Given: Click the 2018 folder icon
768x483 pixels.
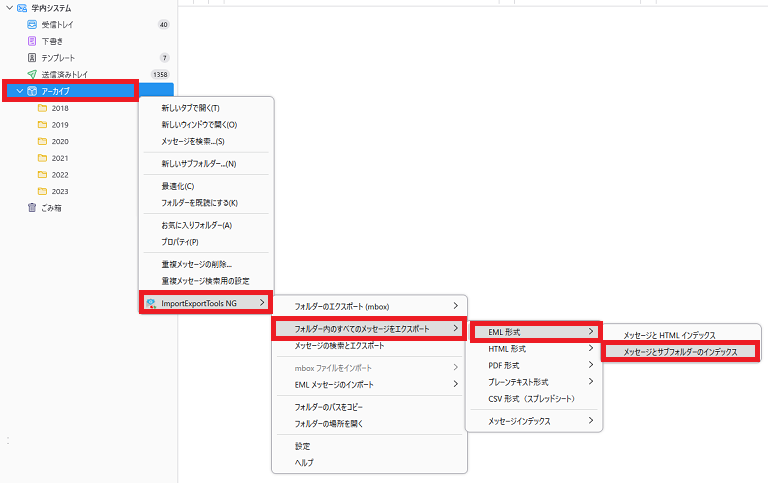Looking at the screenshot, I should [43, 108].
